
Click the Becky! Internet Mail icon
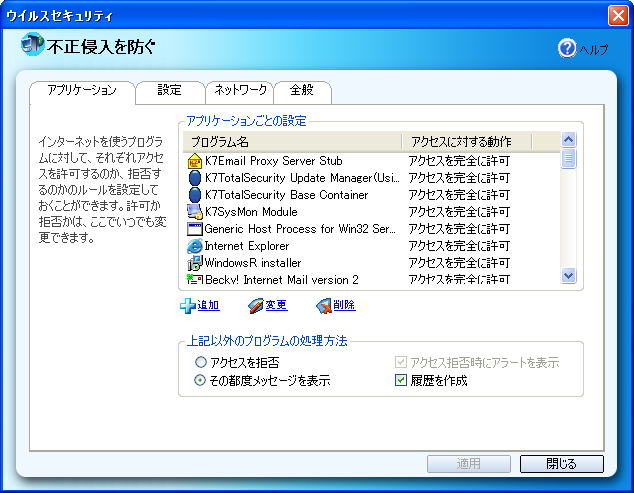coord(195,279)
